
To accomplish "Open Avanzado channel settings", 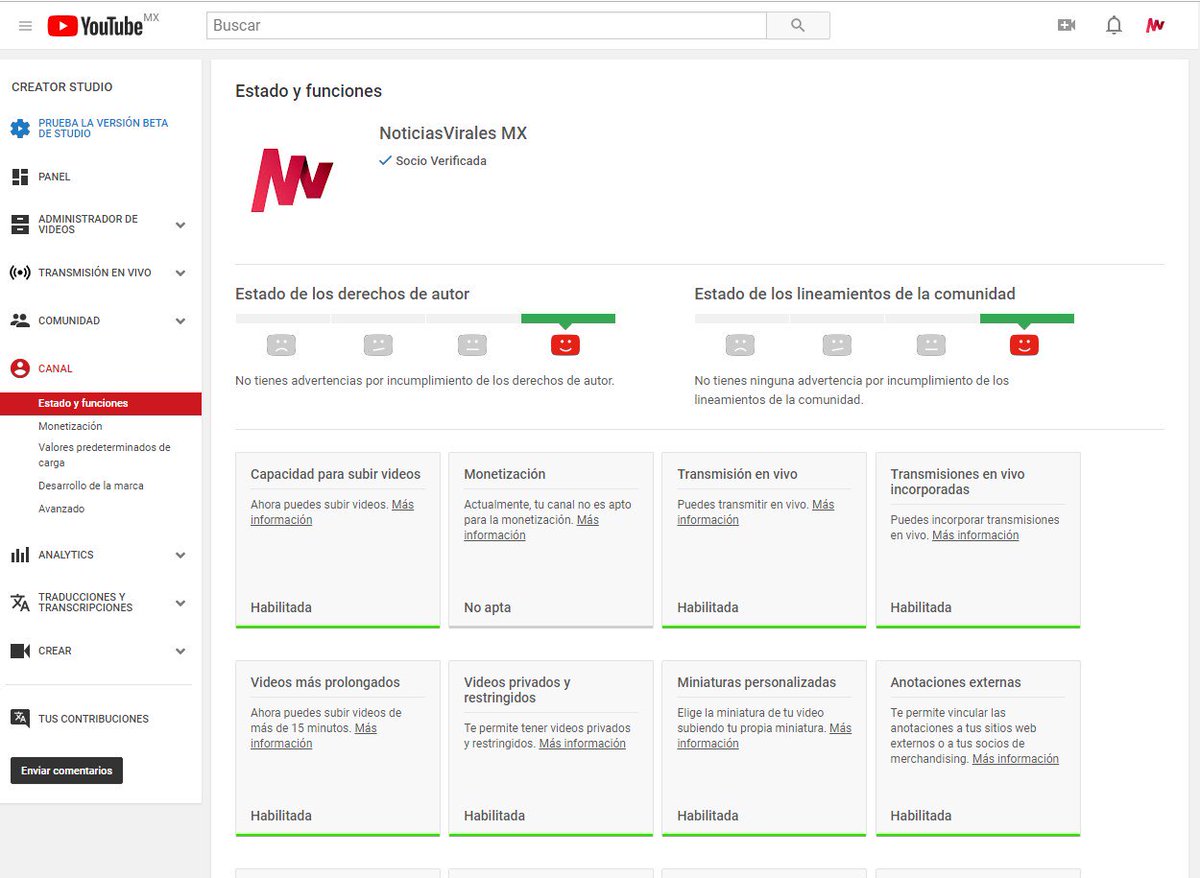I will (x=61, y=508).
